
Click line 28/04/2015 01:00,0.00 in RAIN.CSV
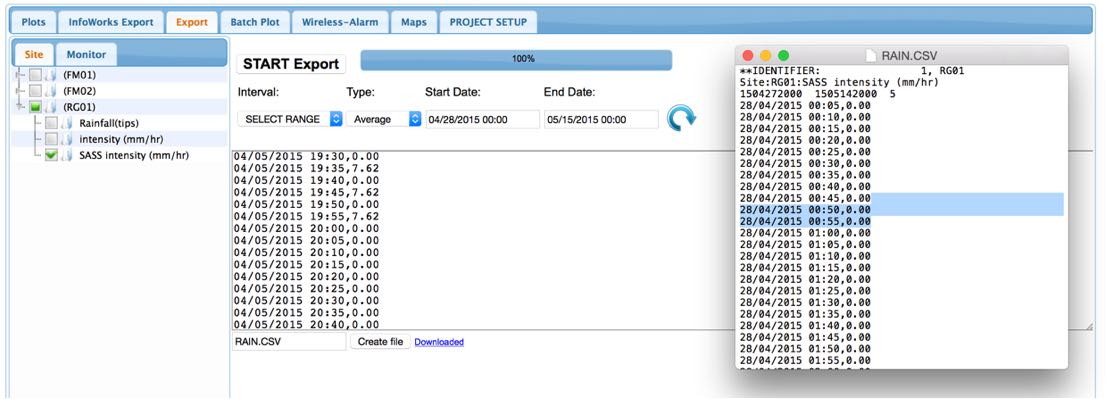pyautogui.click(x=805, y=233)
